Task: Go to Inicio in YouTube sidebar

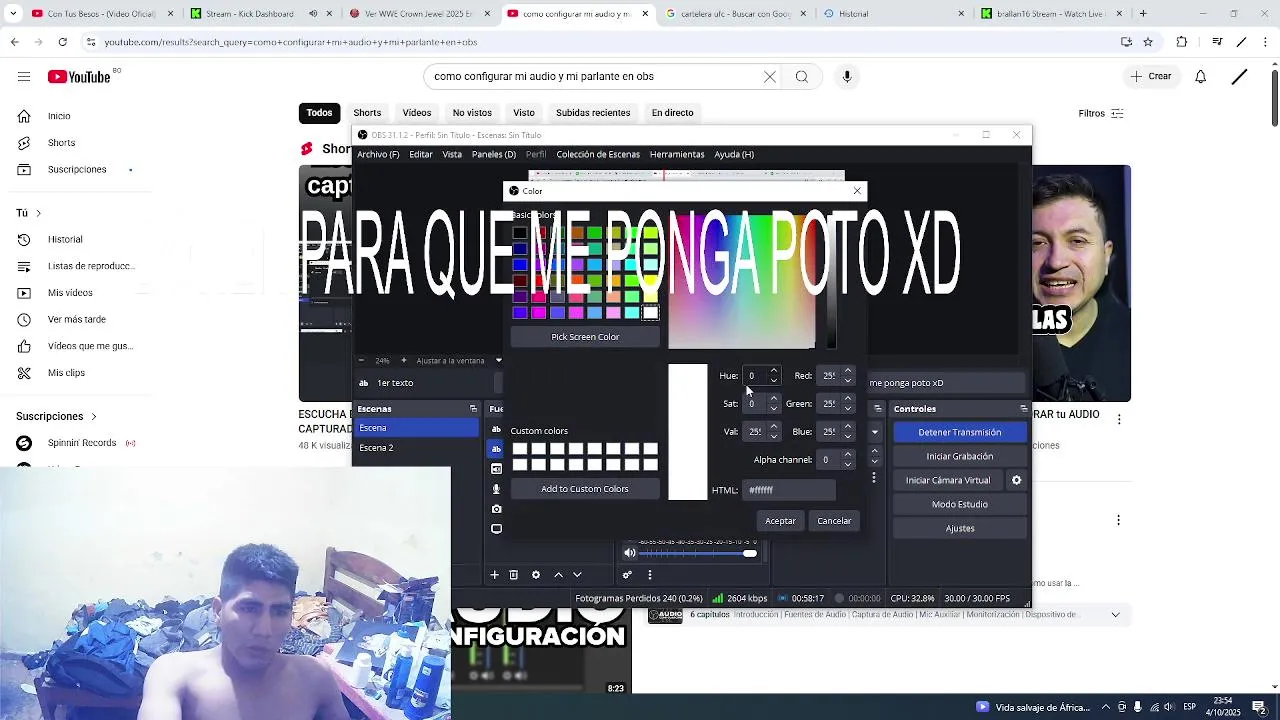Action: (59, 116)
